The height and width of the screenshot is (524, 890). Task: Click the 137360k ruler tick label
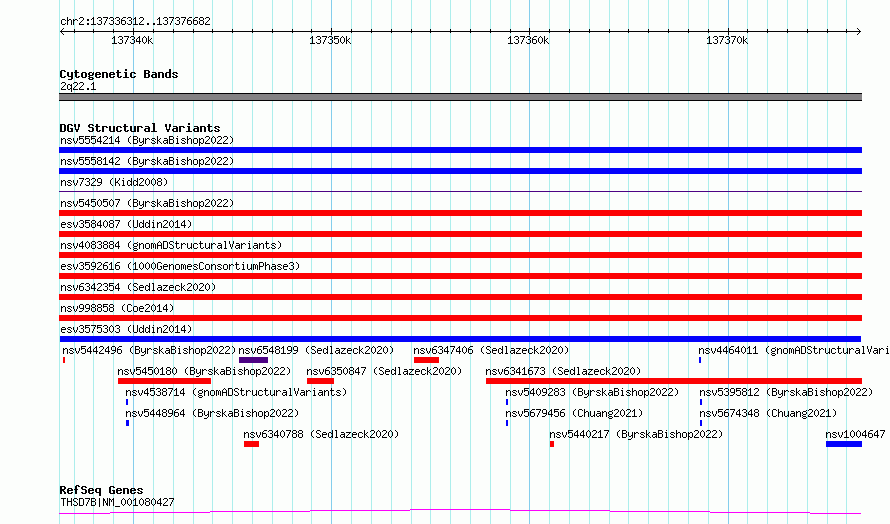point(528,40)
